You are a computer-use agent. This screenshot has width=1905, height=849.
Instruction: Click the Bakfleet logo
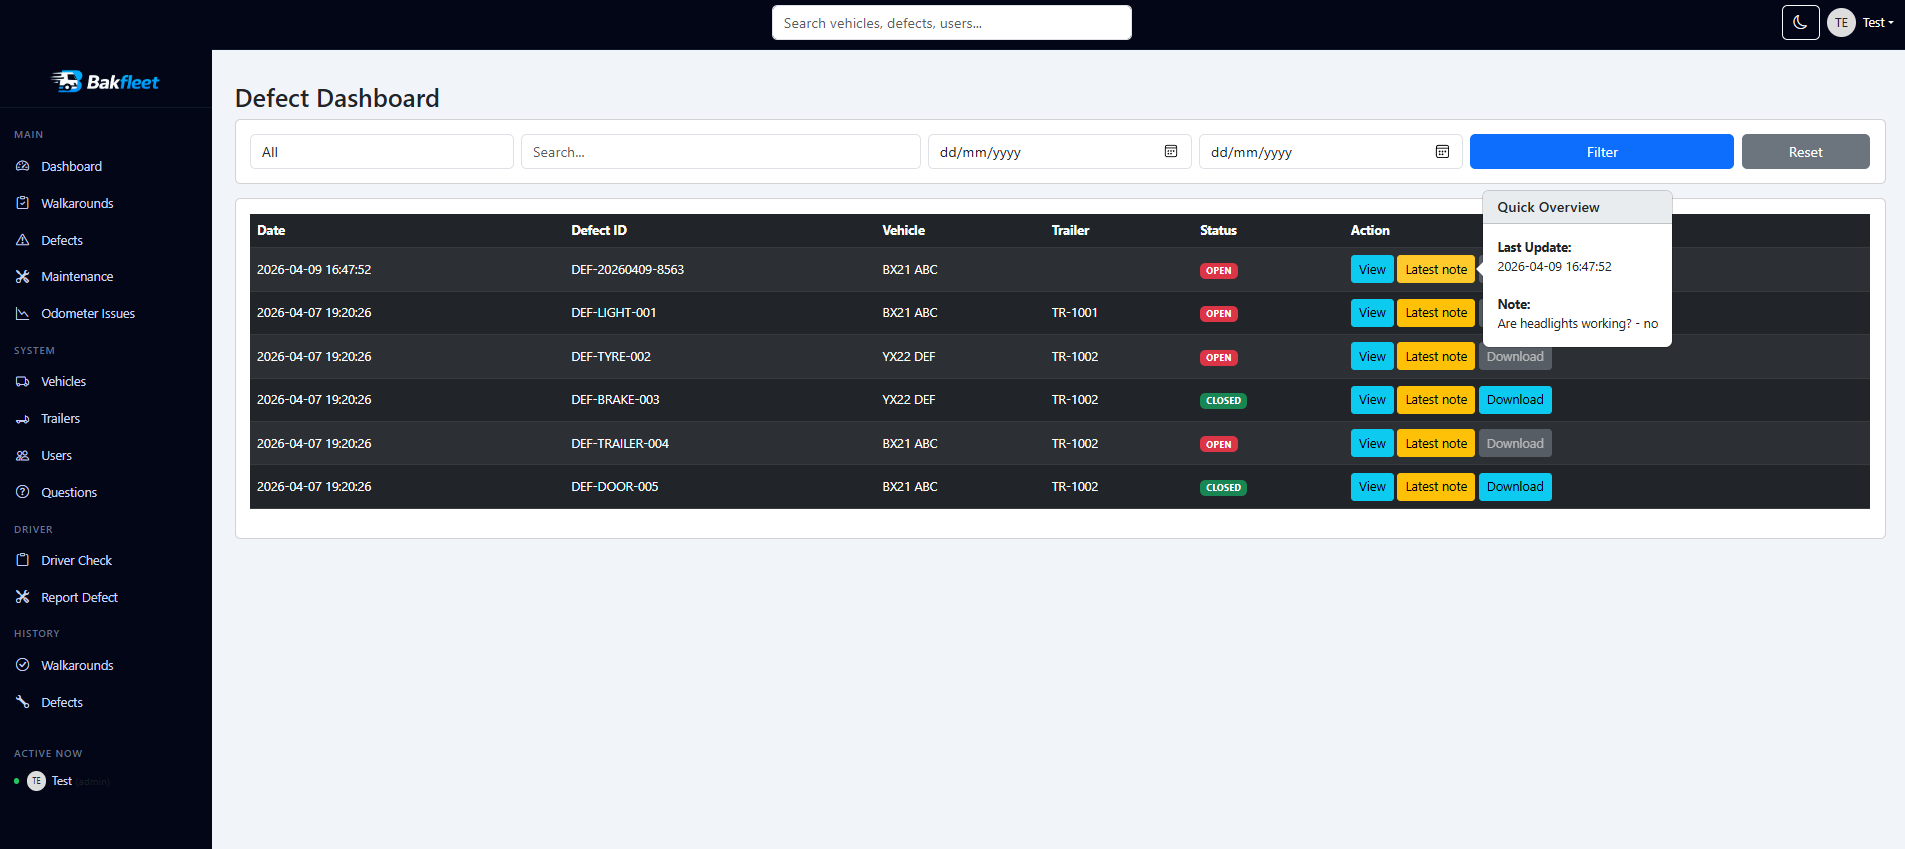[x=106, y=82]
